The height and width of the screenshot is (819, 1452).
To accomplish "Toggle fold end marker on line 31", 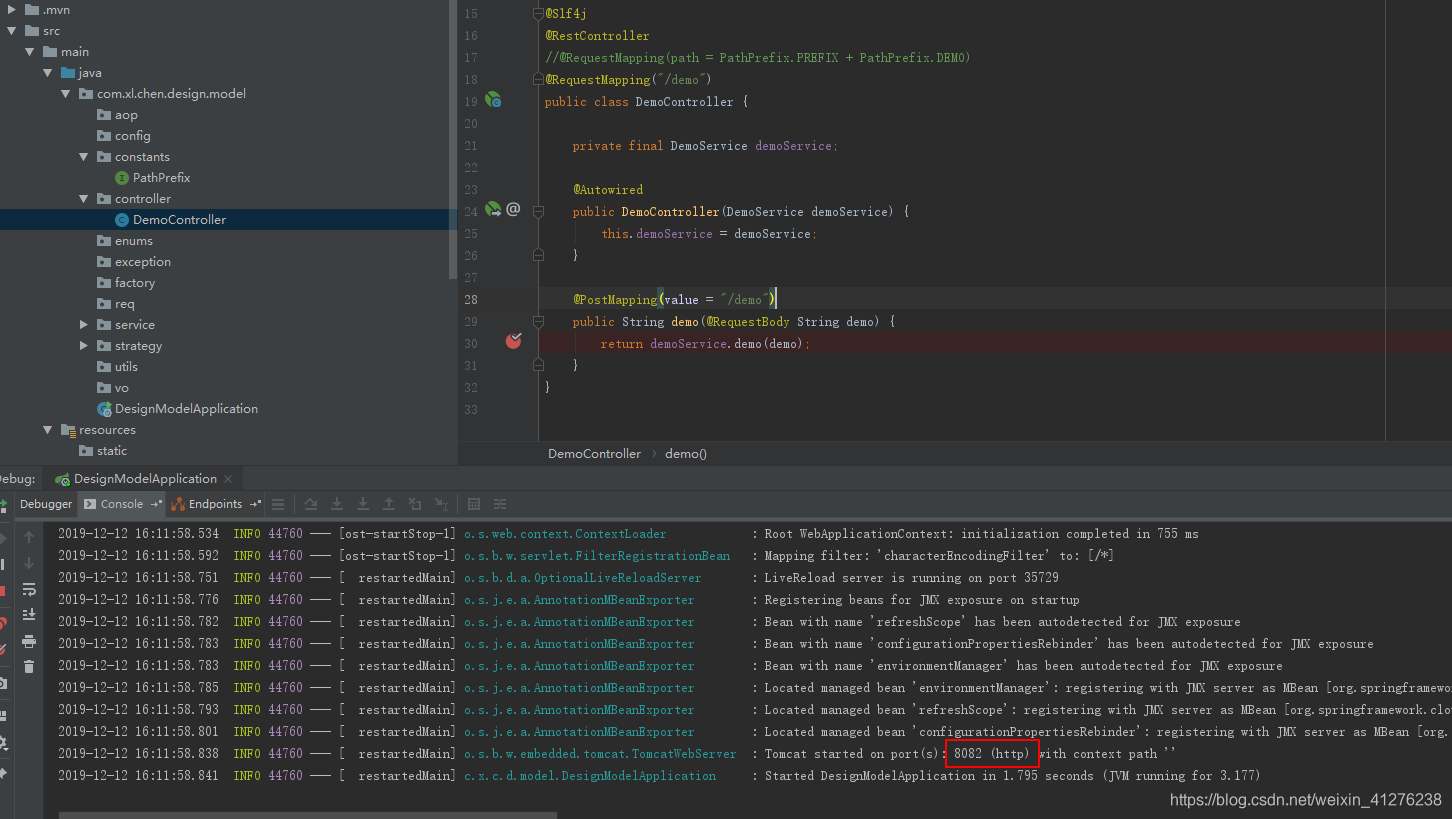I will (x=538, y=366).
